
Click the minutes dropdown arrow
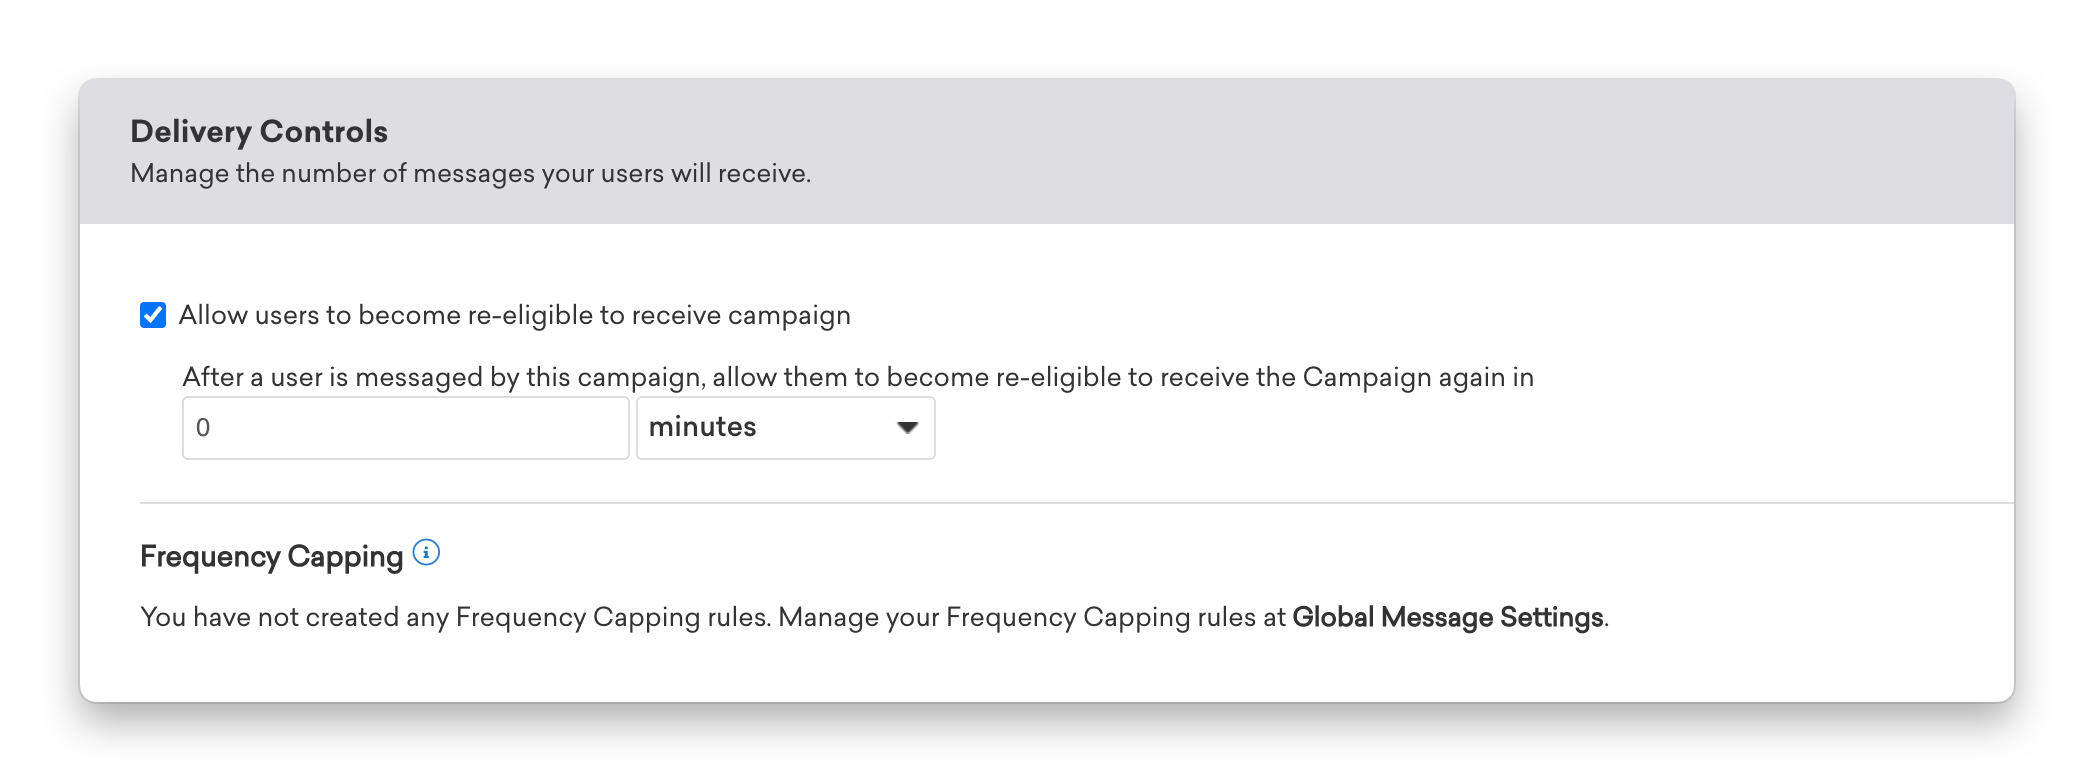click(907, 428)
